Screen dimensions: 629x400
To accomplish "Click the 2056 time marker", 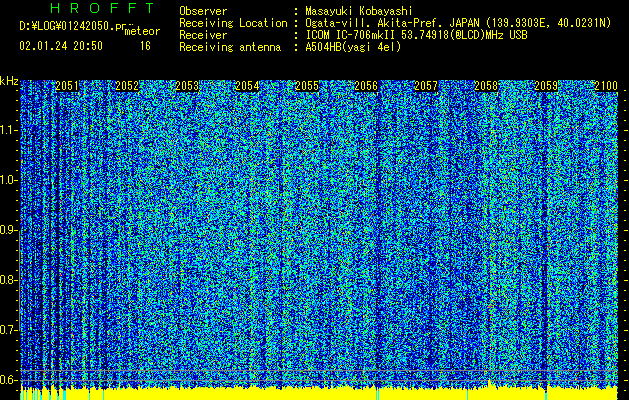I will point(366,86).
